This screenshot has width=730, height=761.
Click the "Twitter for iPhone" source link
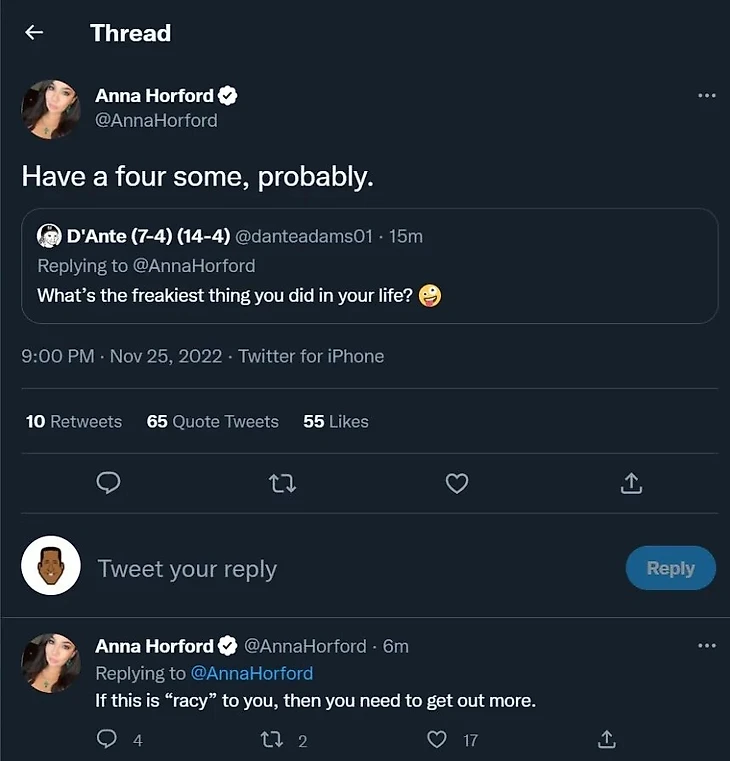311,356
